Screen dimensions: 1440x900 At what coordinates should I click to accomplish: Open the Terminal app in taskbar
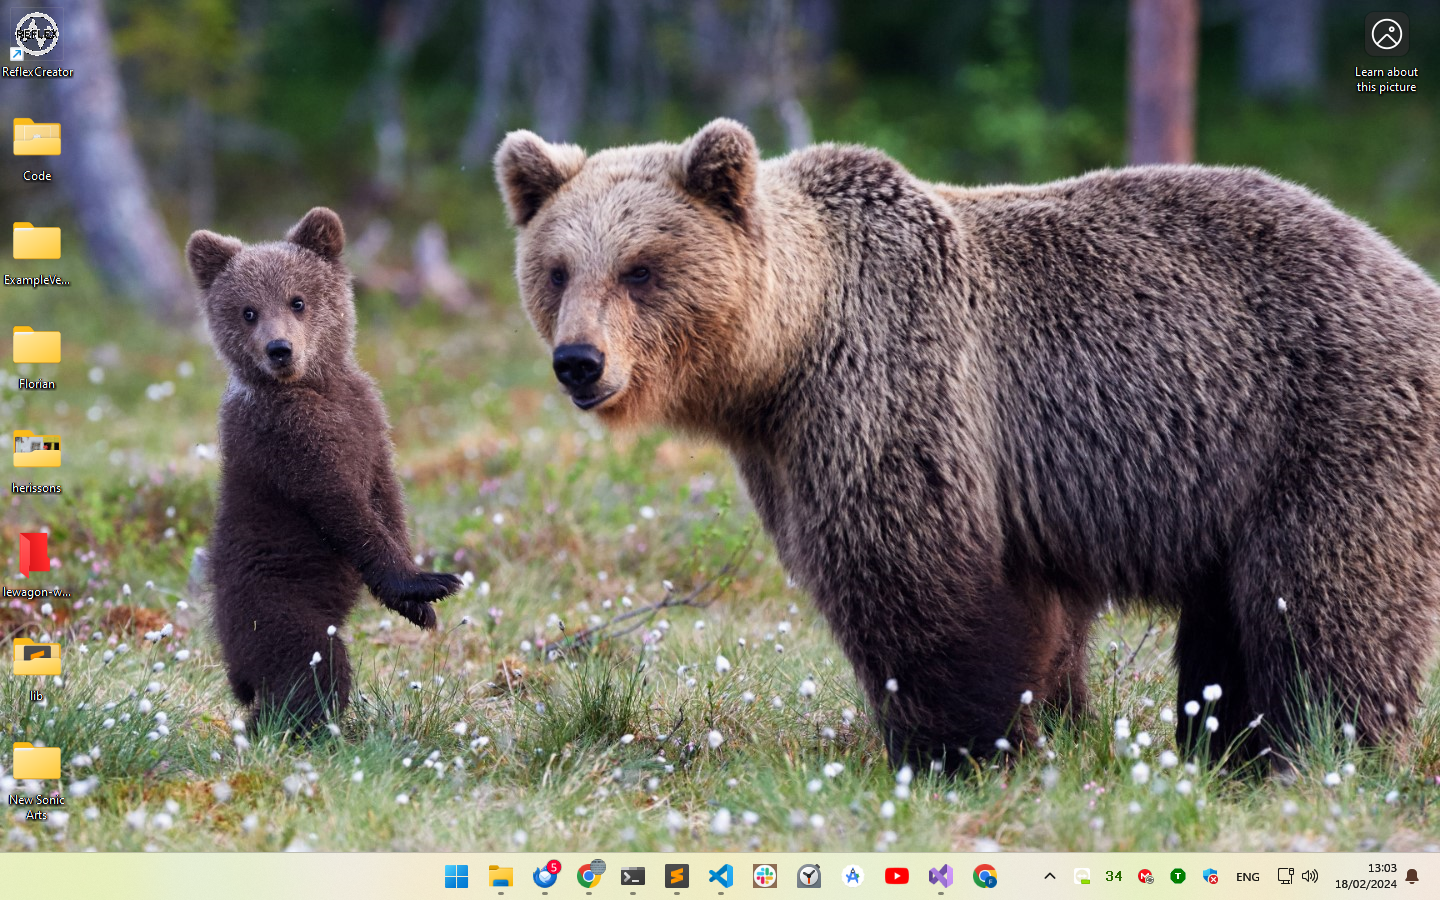(633, 876)
